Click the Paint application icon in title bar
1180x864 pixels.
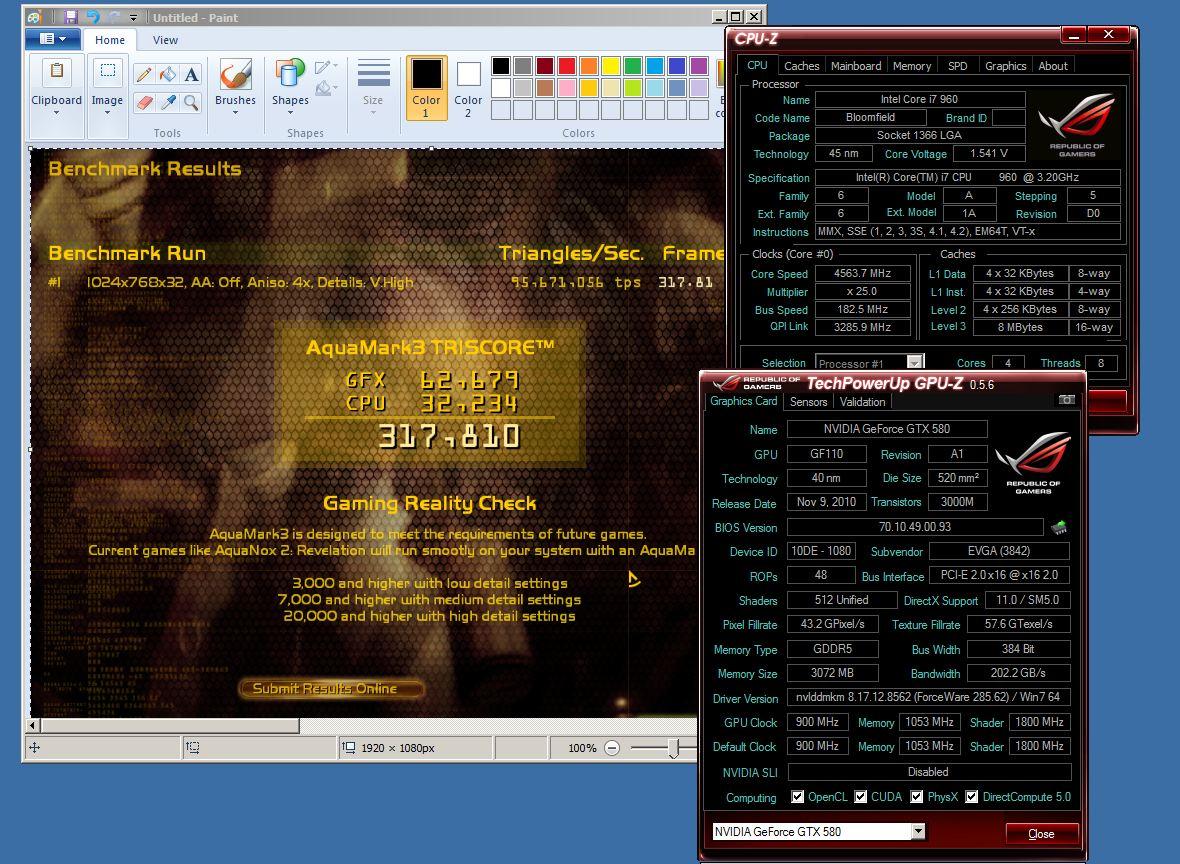(x=34, y=17)
